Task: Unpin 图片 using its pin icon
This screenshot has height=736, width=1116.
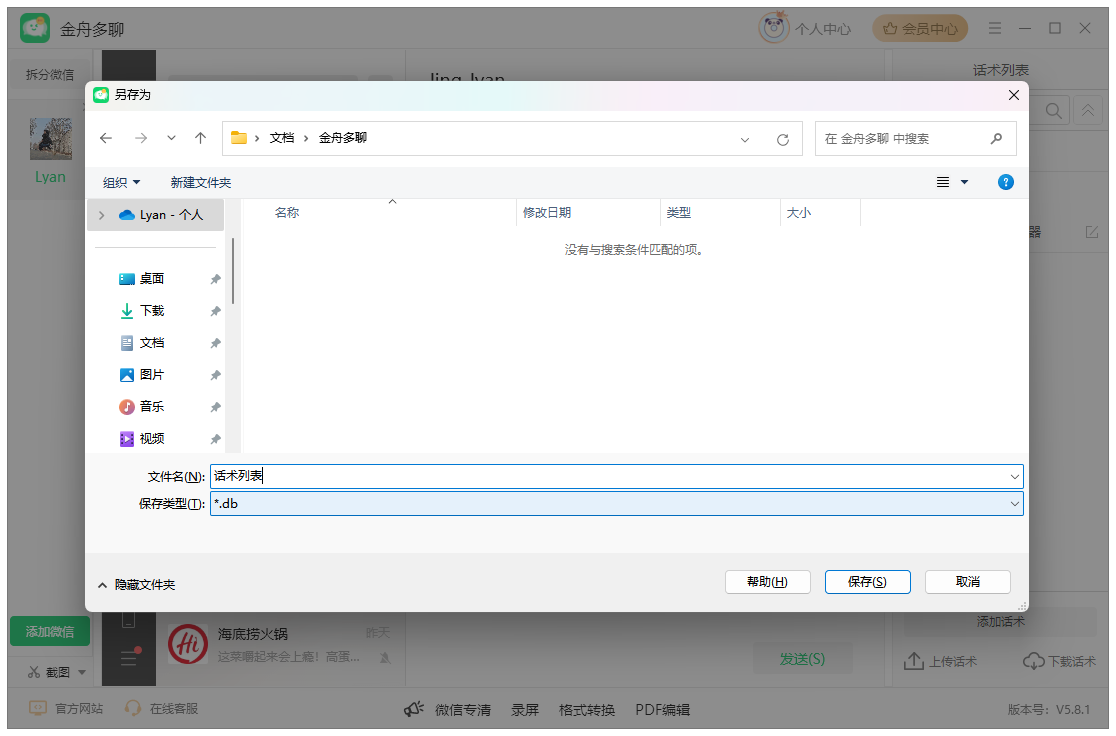Action: point(216,375)
